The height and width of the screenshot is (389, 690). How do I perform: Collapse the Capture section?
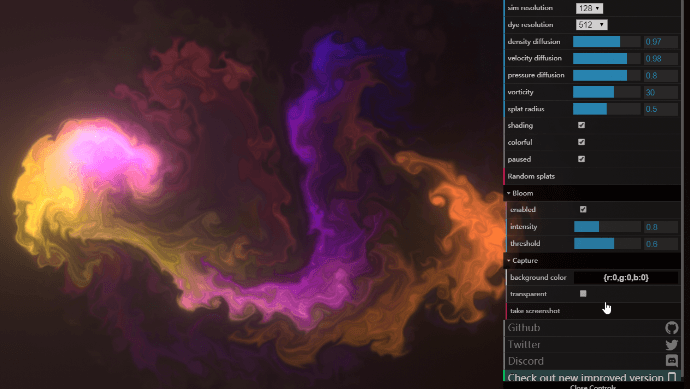click(x=592, y=261)
